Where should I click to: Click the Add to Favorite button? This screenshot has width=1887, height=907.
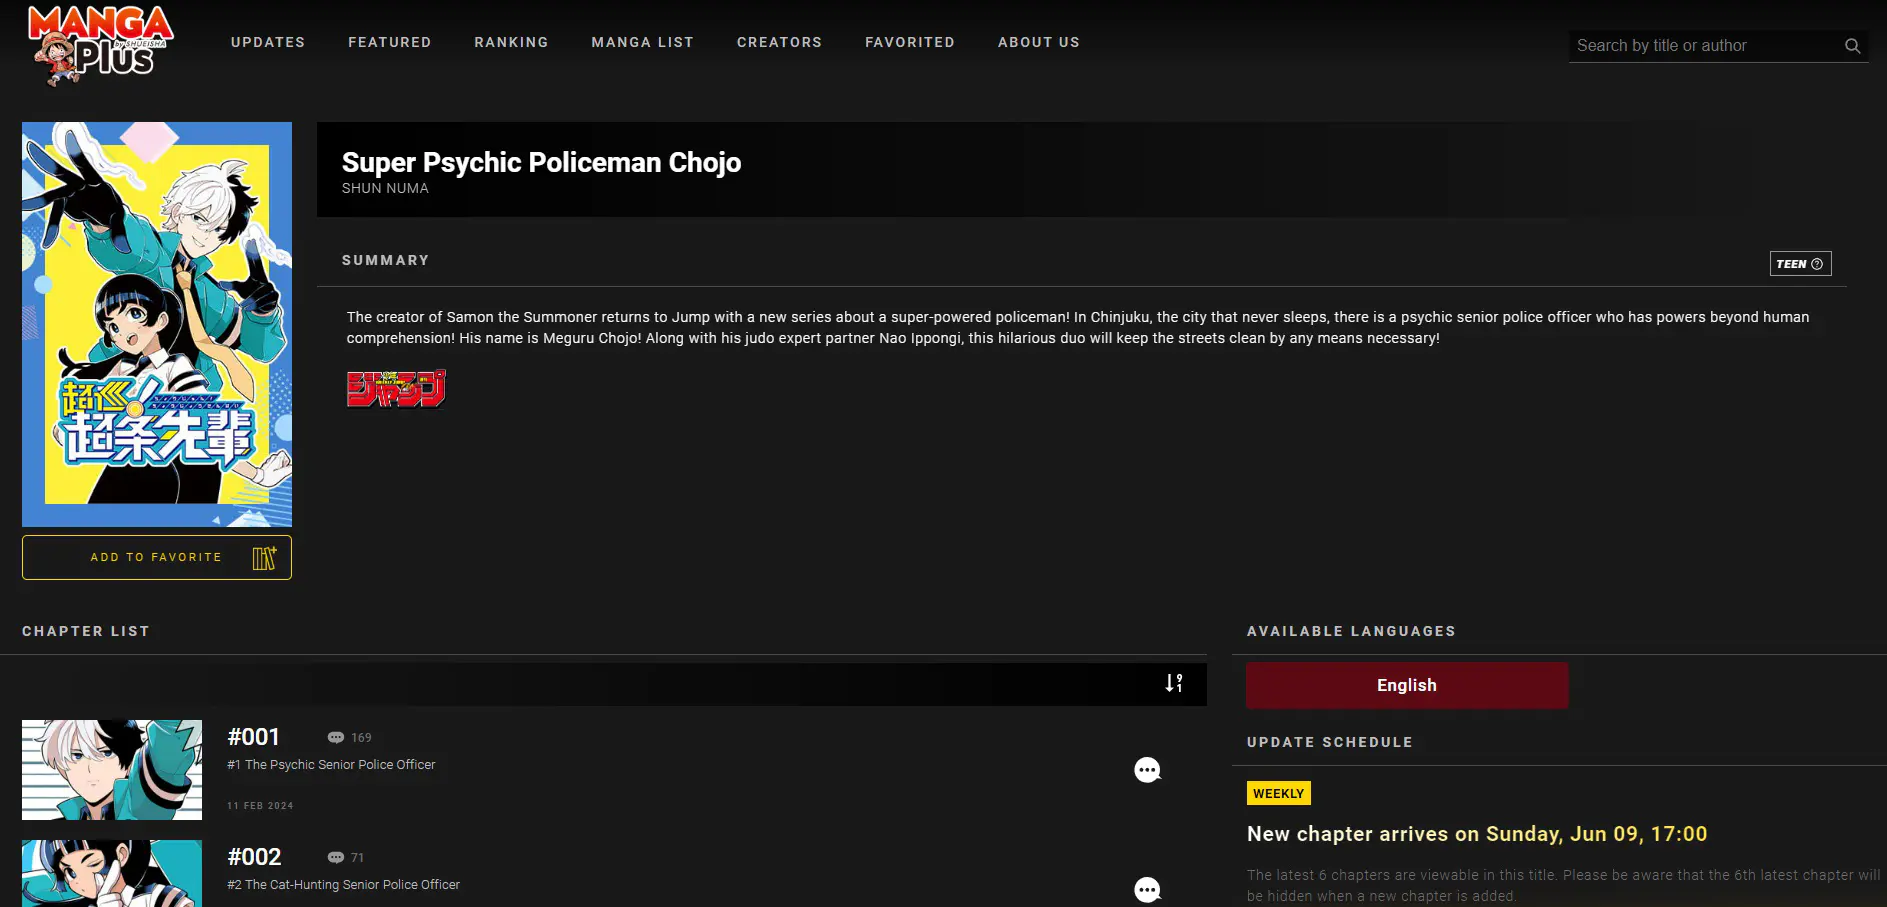click(x=157, y=557)
